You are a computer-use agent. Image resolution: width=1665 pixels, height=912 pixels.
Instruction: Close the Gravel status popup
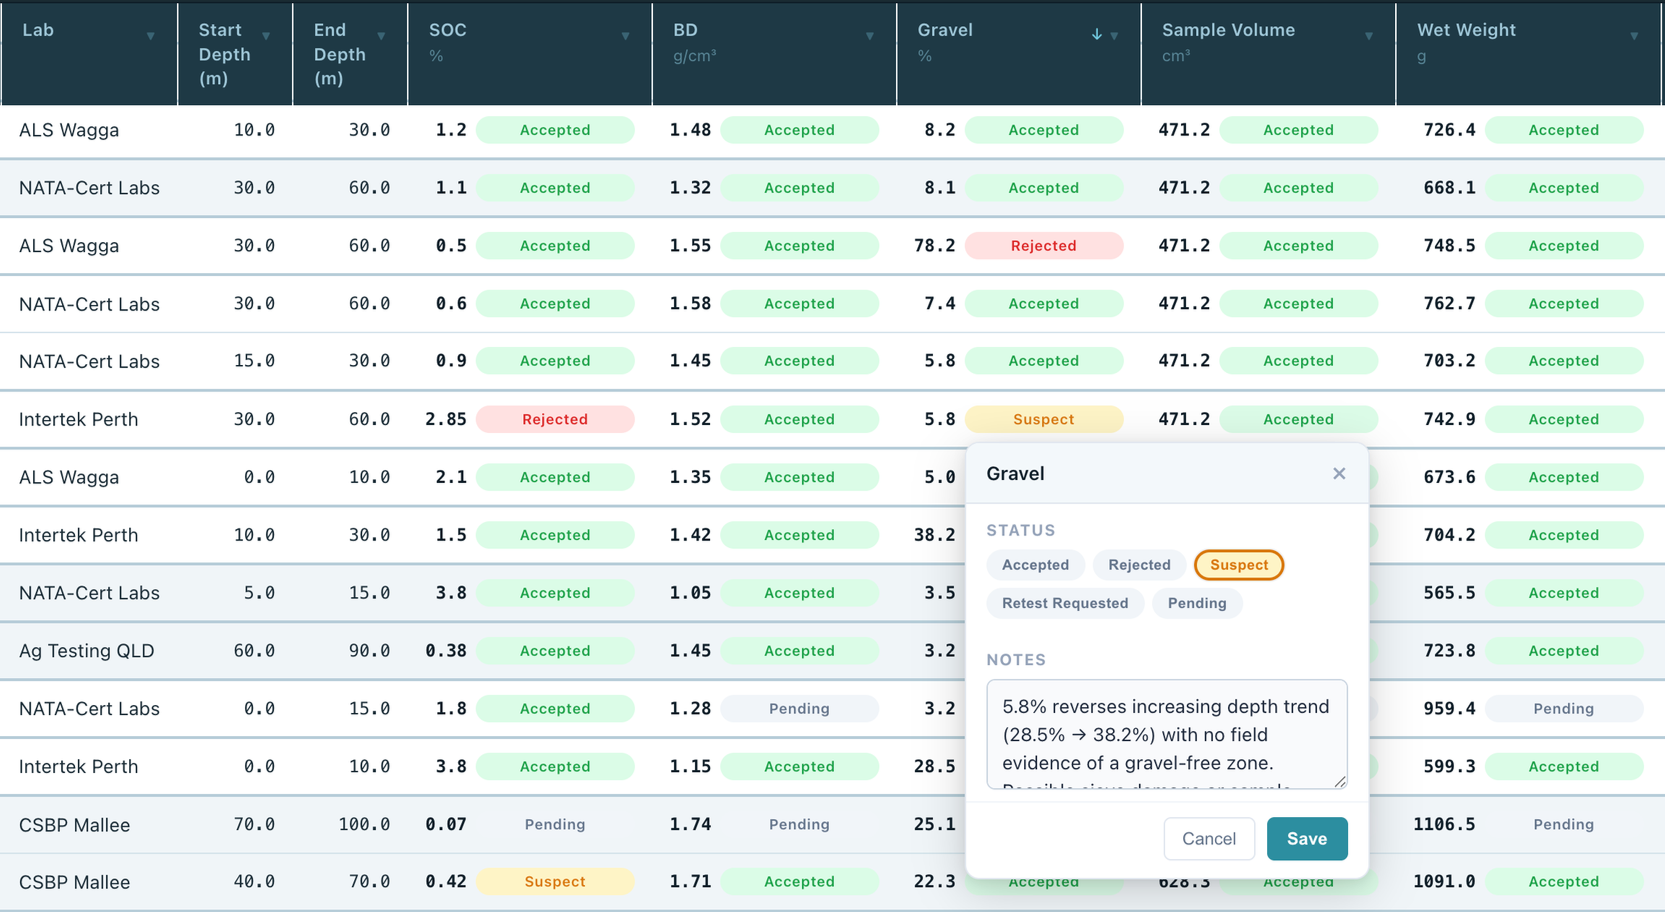click(x=1339, y=473)
